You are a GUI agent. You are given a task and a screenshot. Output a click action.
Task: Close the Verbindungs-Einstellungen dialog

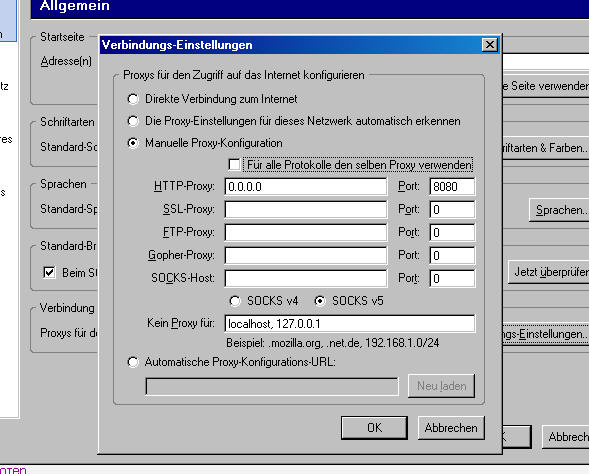pyautogui.click(x=490, y=45)
